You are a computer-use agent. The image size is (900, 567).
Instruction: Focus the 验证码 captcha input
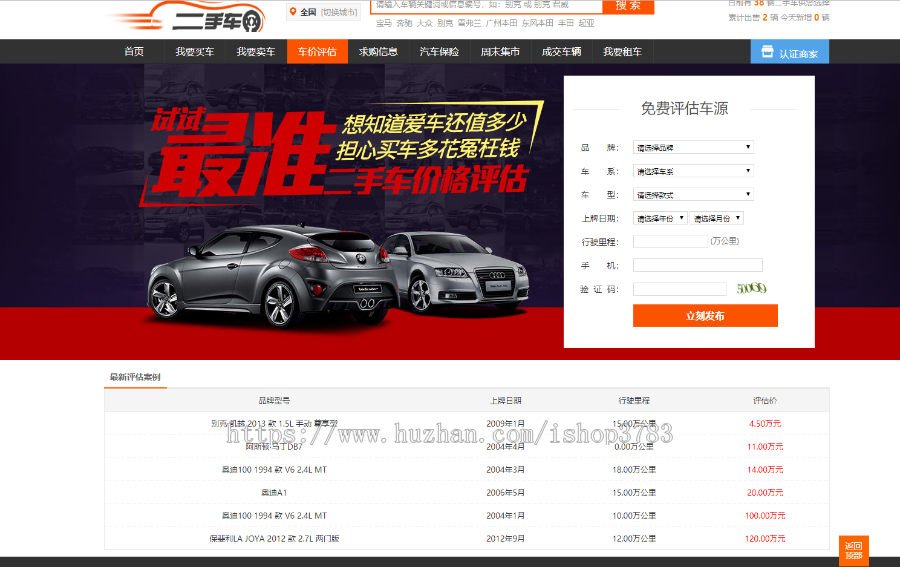tap(680, 289)
